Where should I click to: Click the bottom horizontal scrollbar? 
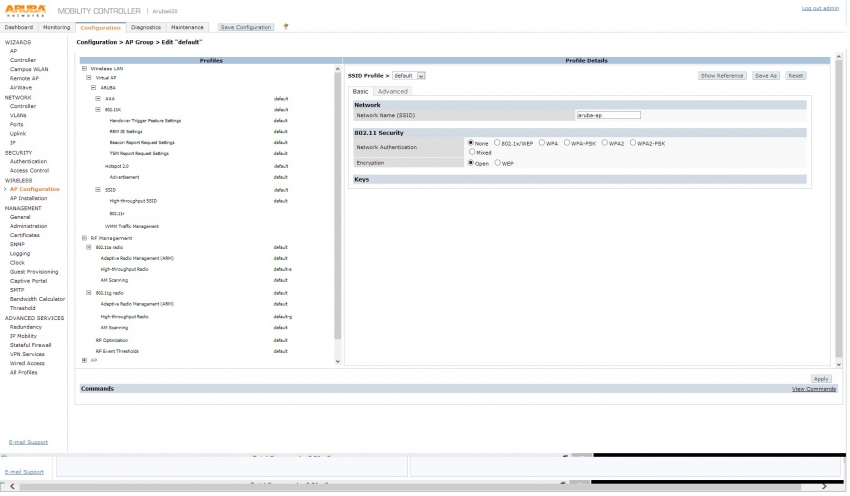pos(418,487)
